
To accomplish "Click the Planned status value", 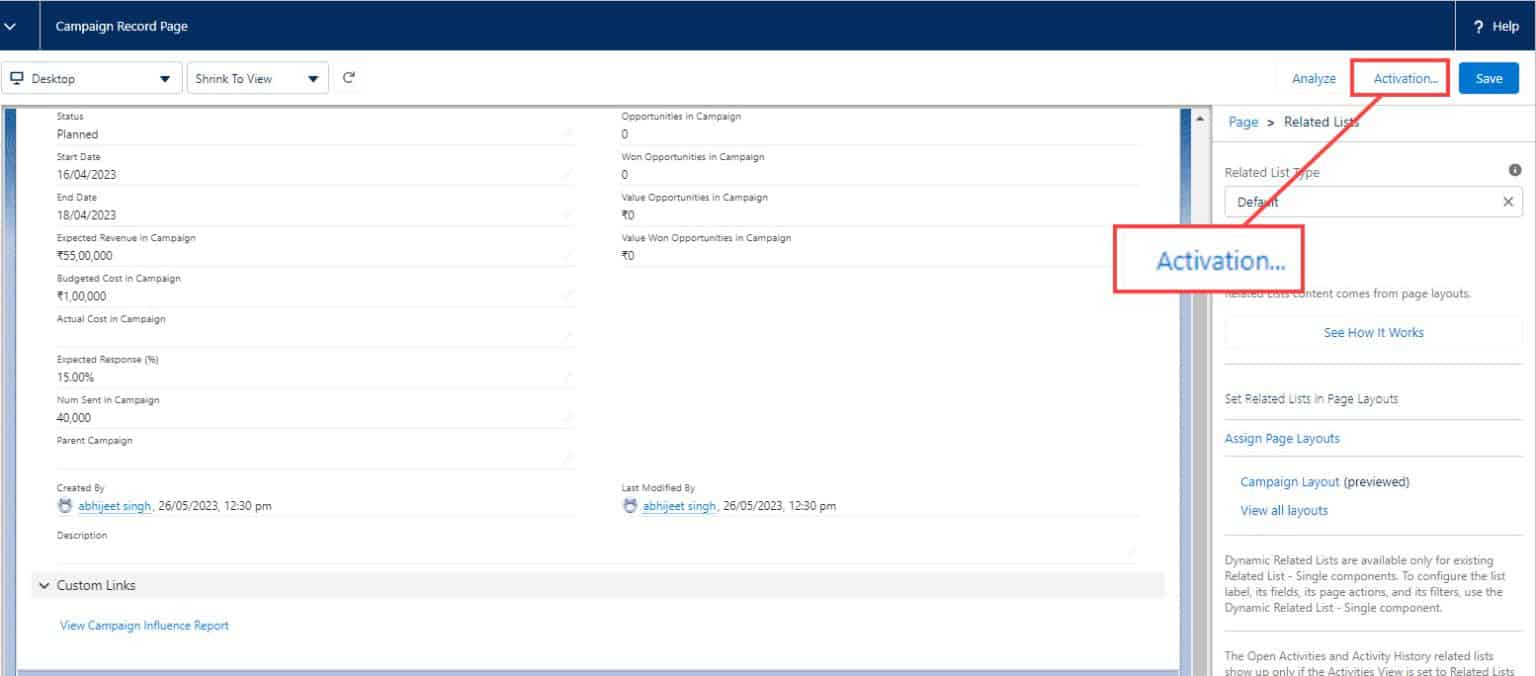I will [x=77, y=134].
